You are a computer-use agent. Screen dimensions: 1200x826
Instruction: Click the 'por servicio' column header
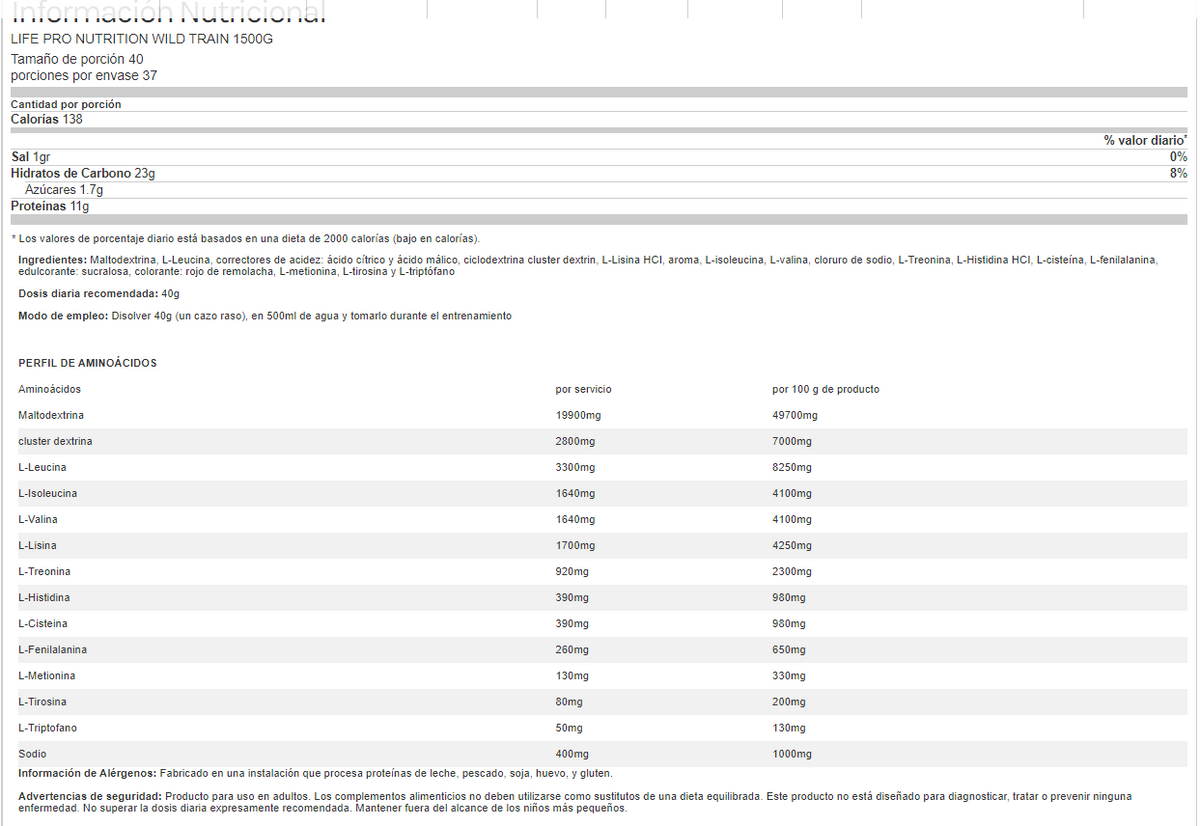point(583,389)
